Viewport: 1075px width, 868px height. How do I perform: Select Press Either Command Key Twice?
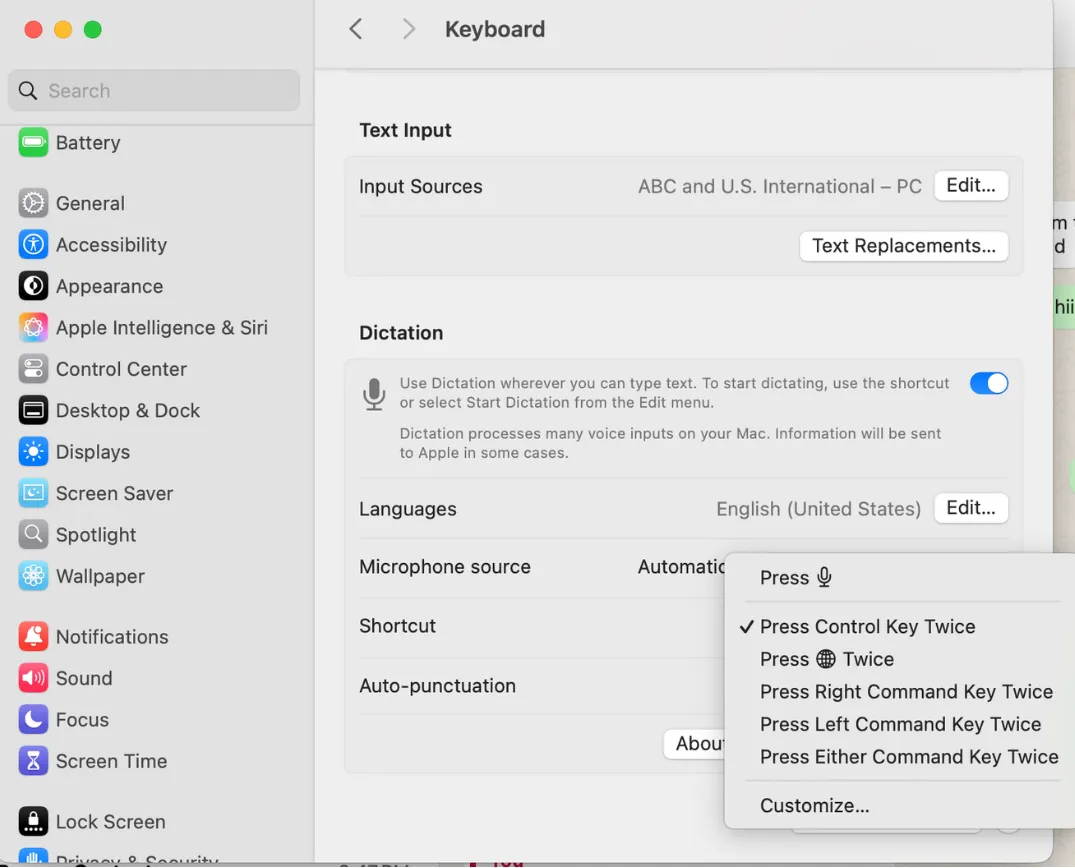tap(909, 757)
